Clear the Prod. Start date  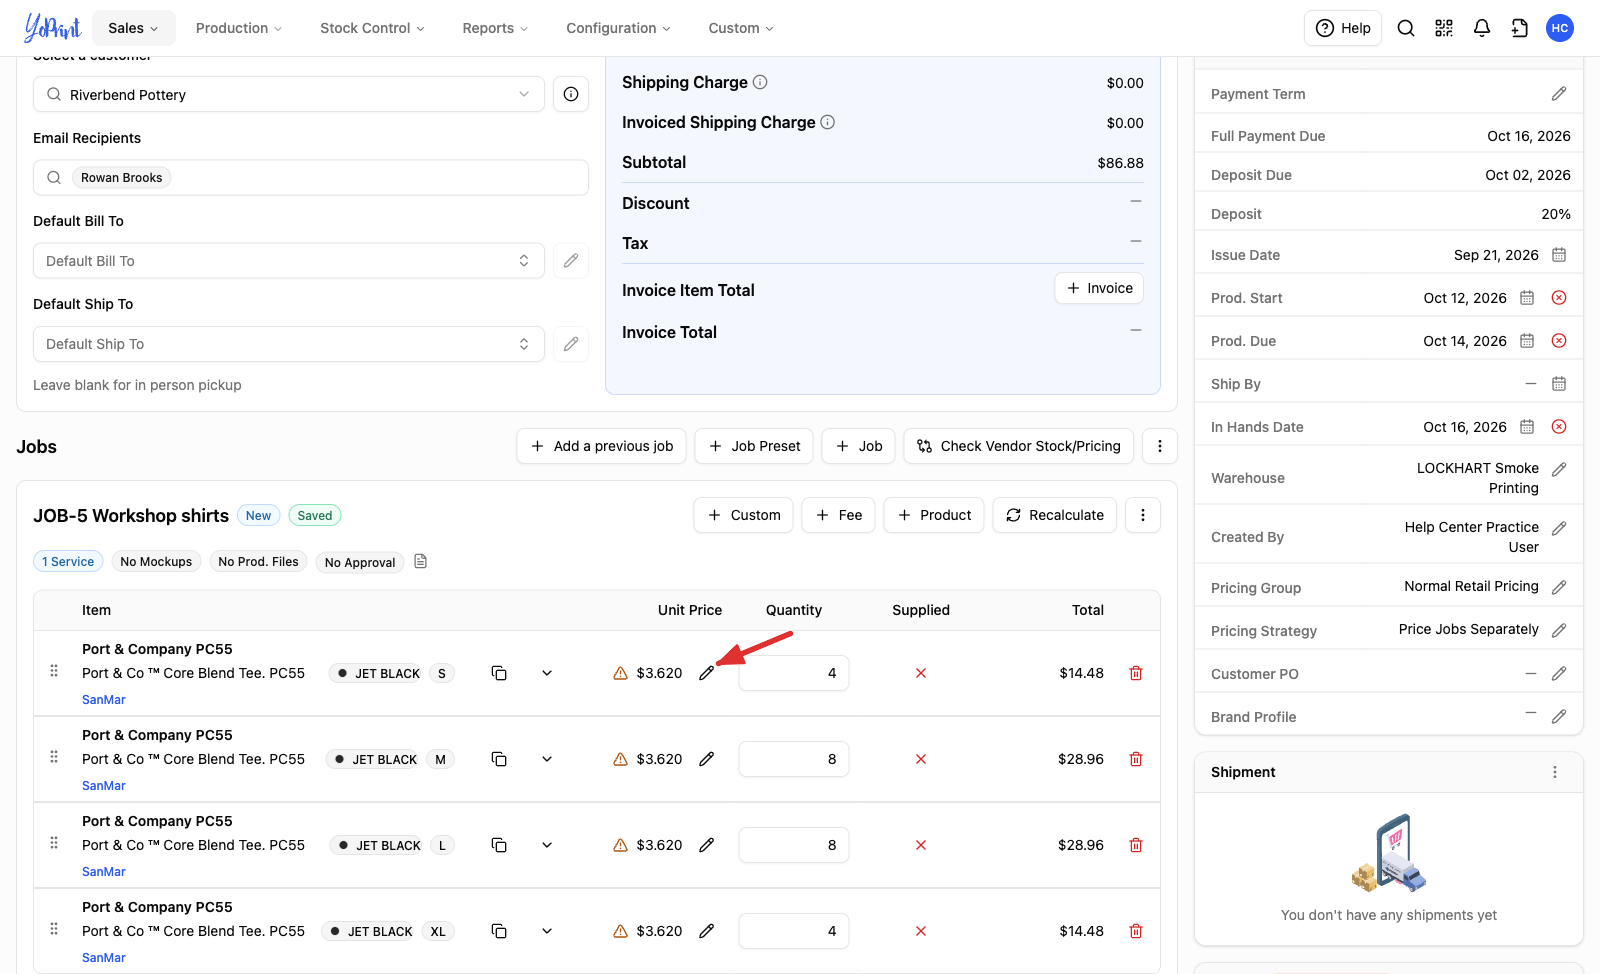[1559, 298]
